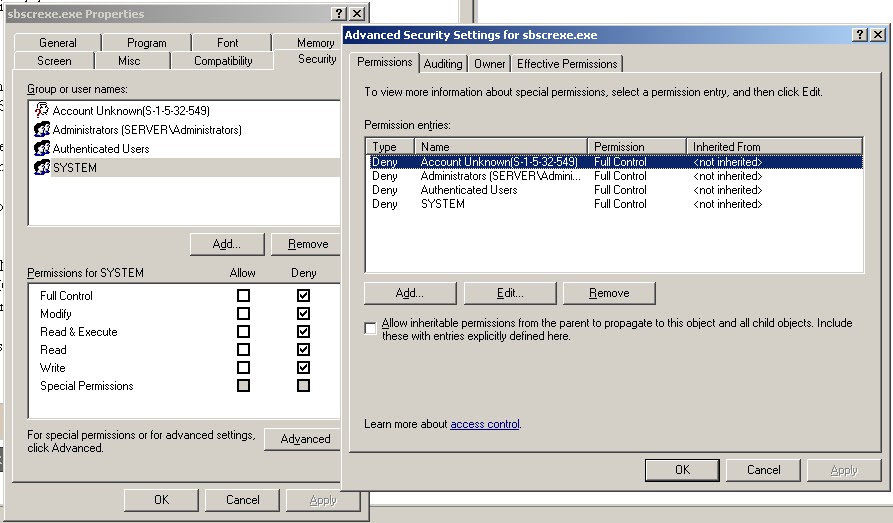The height and width of the screenshot is (523, 893).
Task: Click the Administrators group icon
Action: click(42, 129)
